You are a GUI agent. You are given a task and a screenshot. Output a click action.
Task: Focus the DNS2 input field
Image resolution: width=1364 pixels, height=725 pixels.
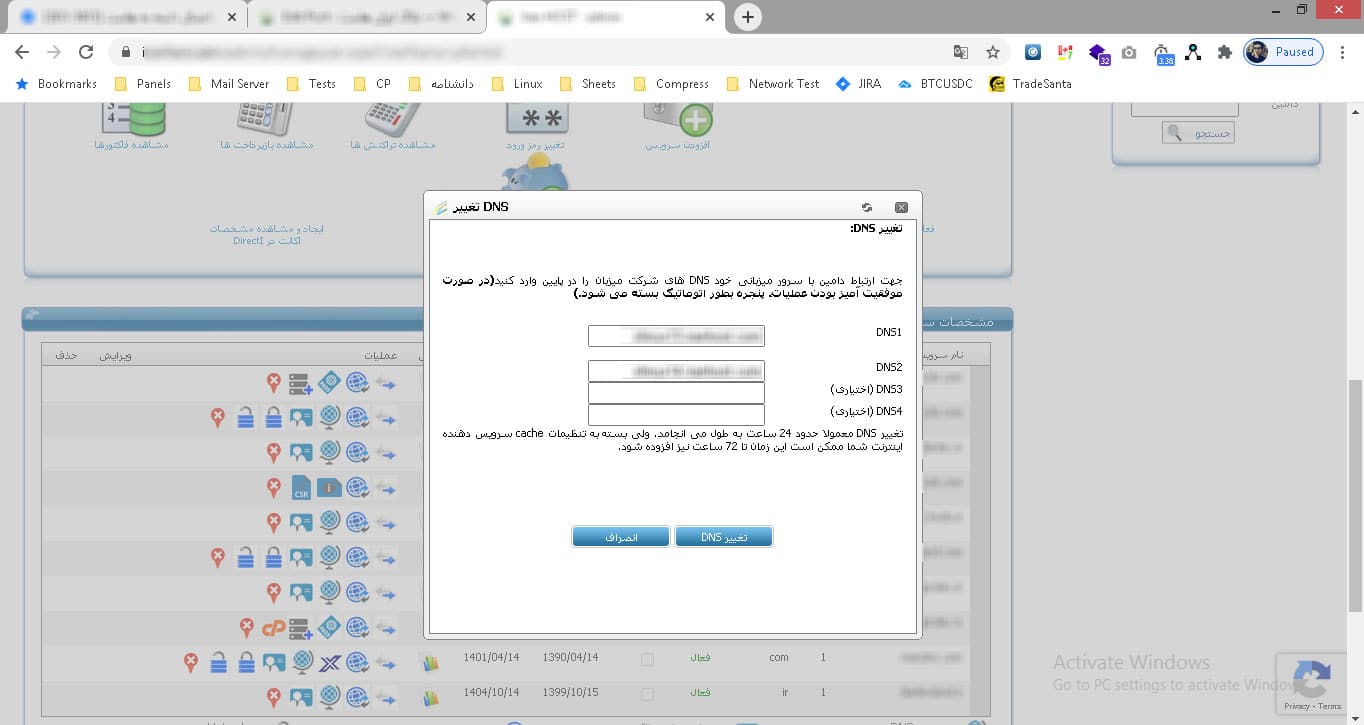676,370
